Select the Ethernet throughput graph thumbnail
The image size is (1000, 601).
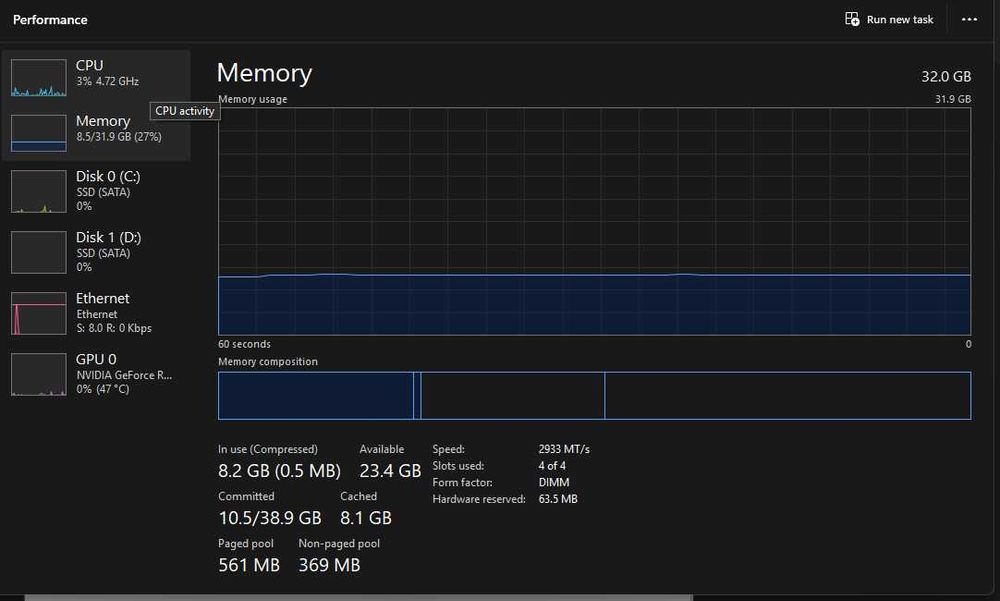point(39,313)
